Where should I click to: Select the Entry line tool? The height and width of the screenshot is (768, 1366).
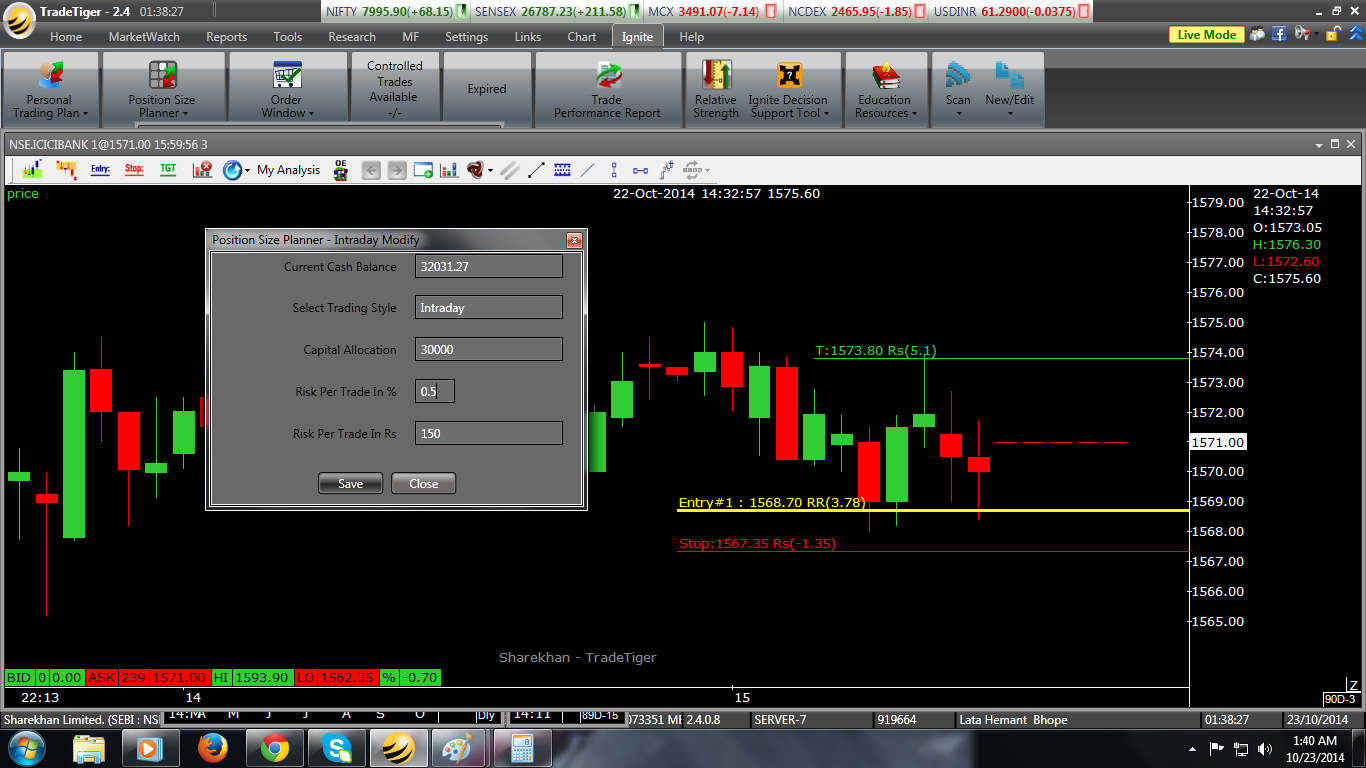pyautogui.click(x=100, y=170)
